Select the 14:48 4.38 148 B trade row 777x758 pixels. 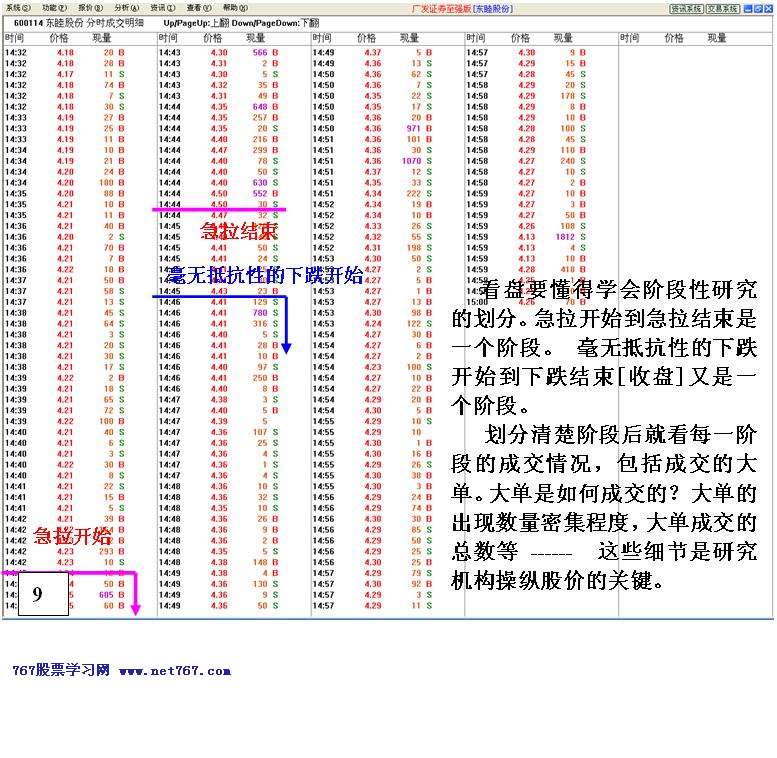(x=219, y=562)
